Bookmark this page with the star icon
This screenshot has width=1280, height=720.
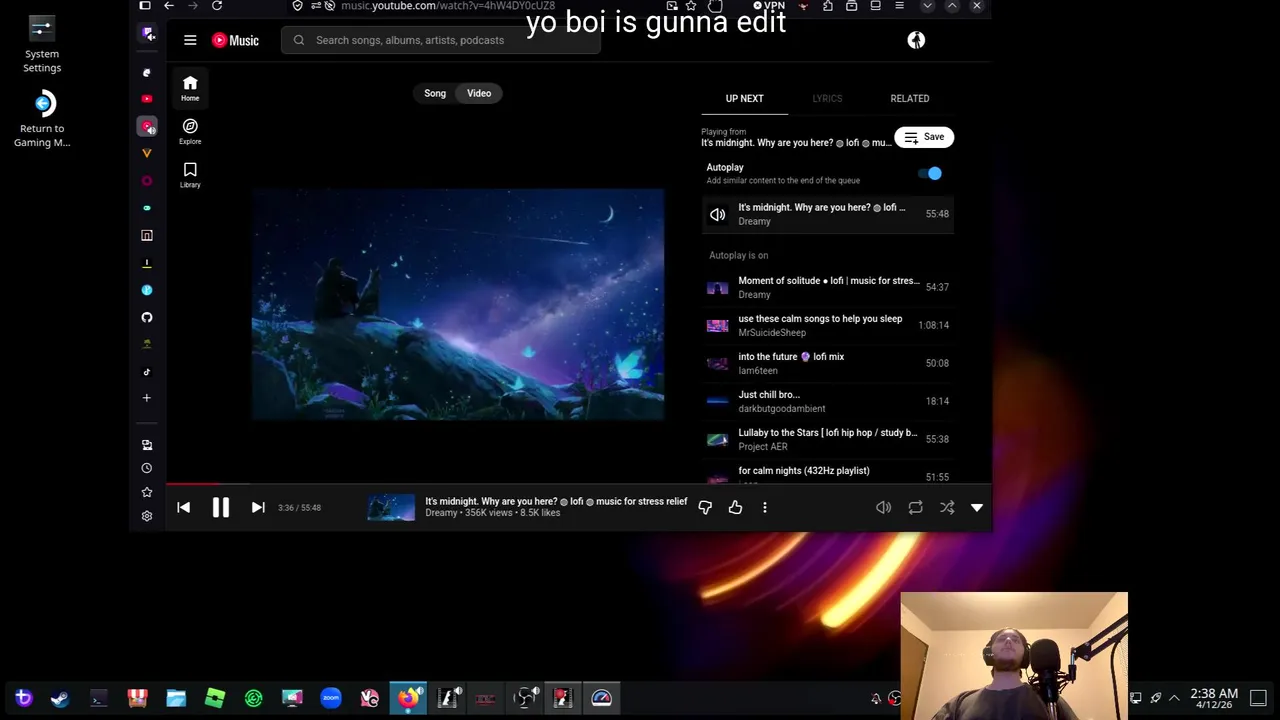pyautogui.click(x=691, y=6)
